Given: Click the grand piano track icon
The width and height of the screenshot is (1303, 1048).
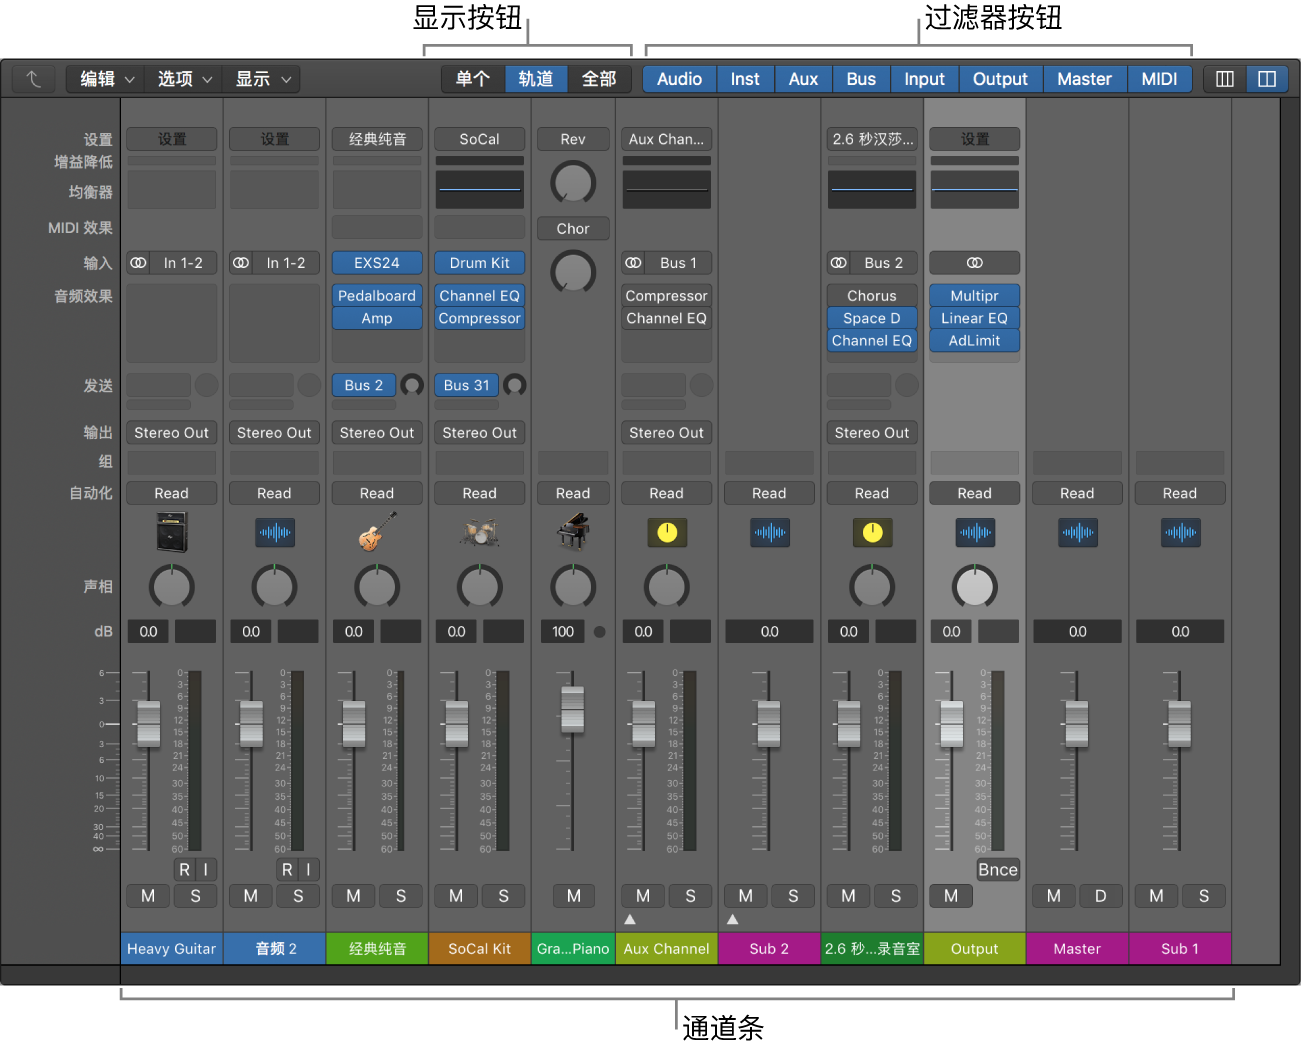Looking at the screenshot, I should [x=573, y=532].
